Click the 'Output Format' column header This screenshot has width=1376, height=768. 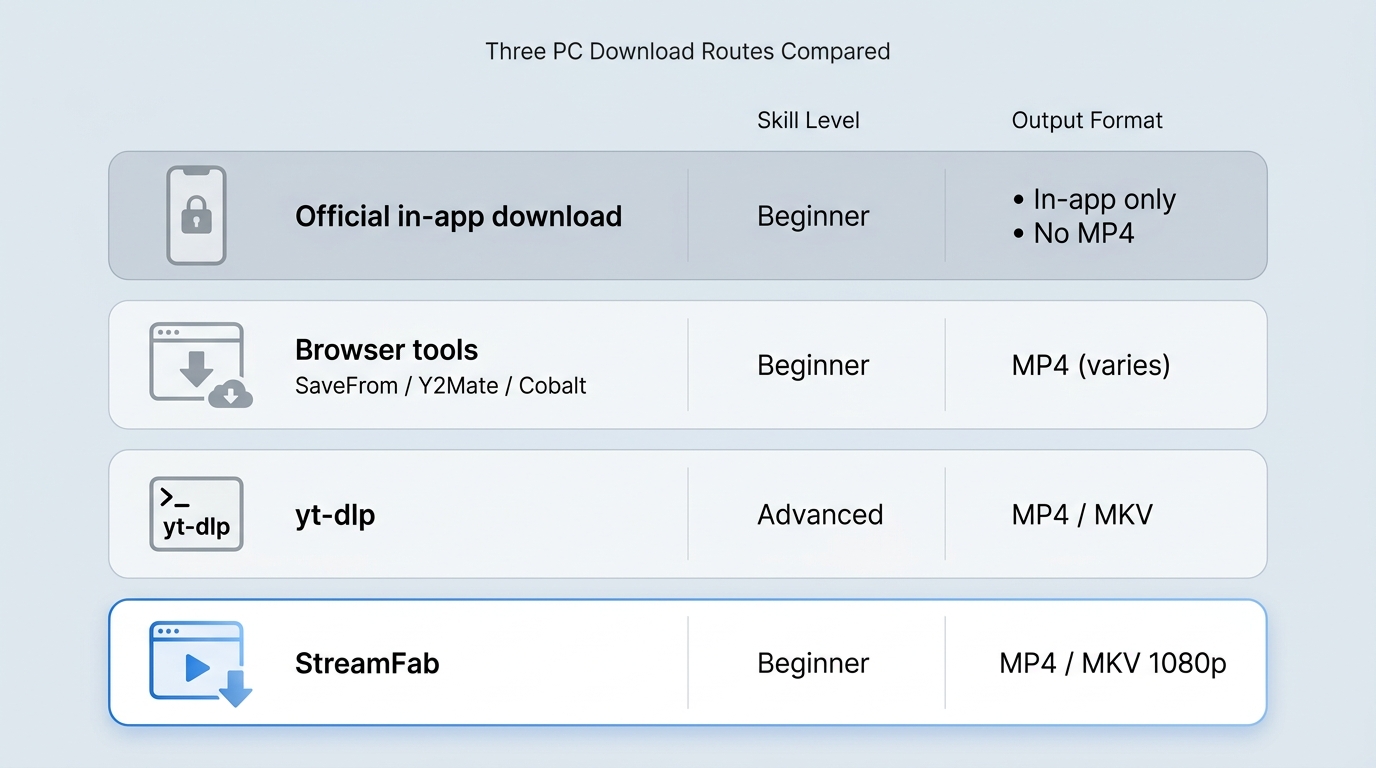pyautogui.click(x=1087, y=121)
